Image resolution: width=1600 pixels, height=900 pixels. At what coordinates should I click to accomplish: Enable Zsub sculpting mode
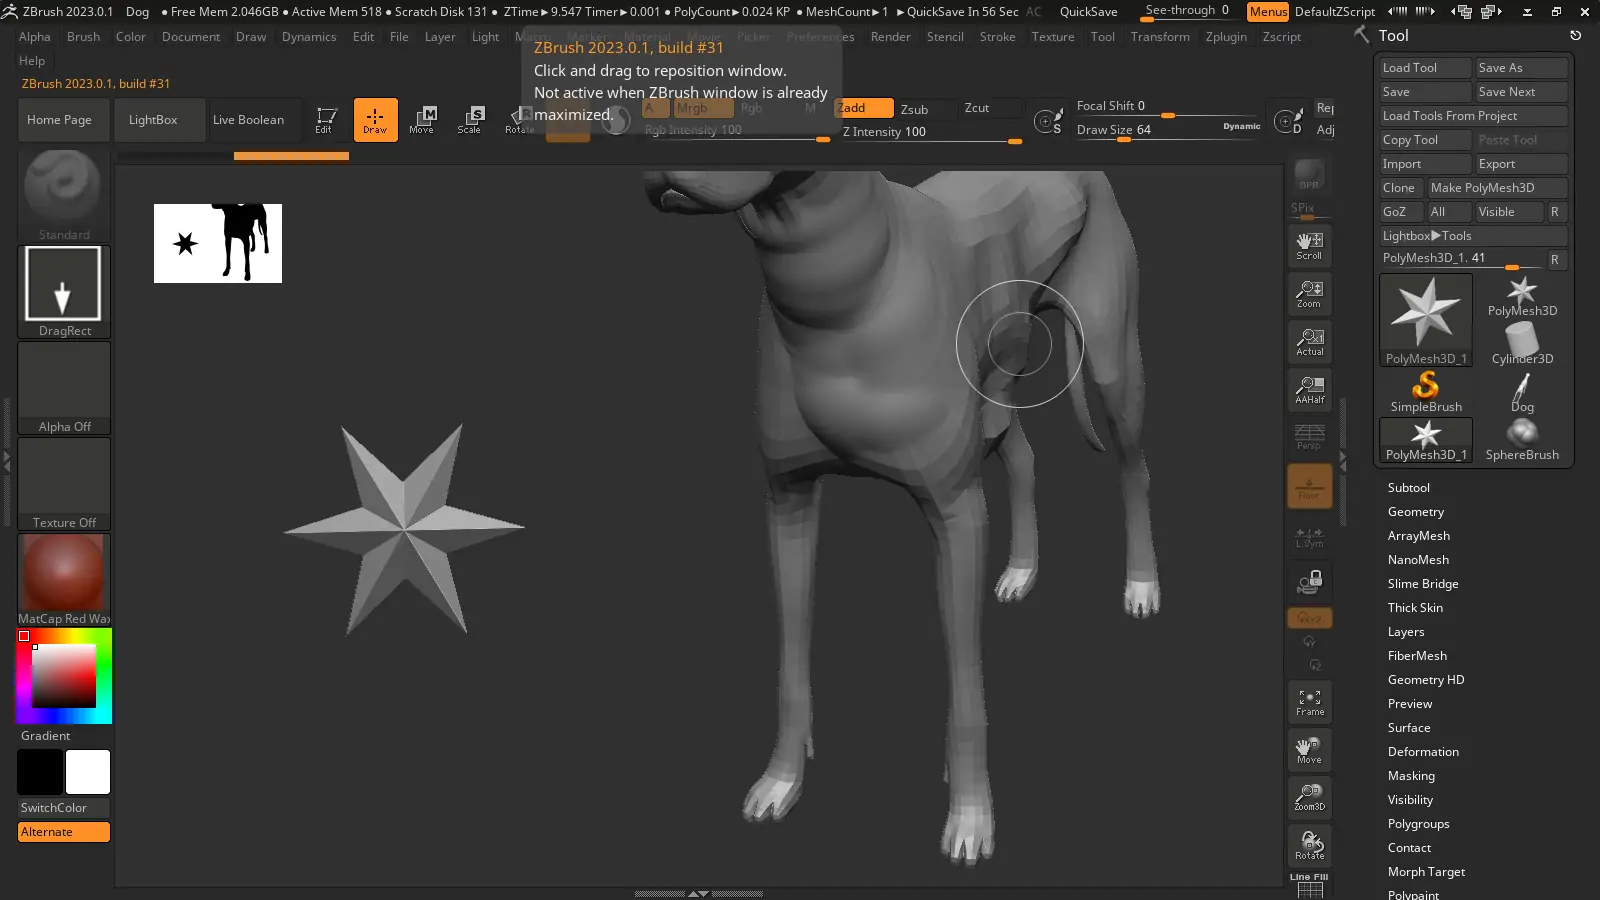click(x=926, y=109)
